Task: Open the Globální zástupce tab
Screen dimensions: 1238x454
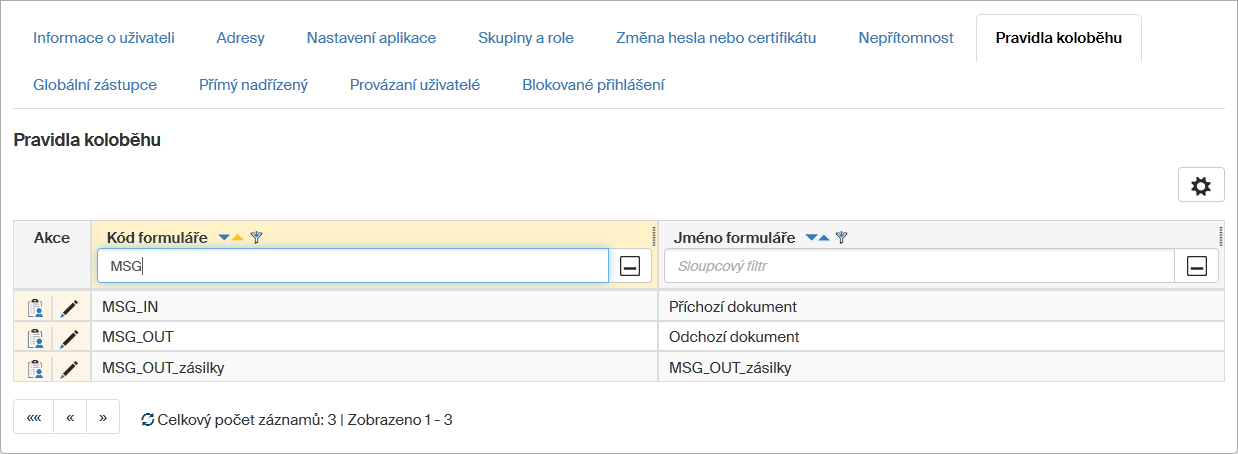Action: pyautogui.click(x=95, y=85)
